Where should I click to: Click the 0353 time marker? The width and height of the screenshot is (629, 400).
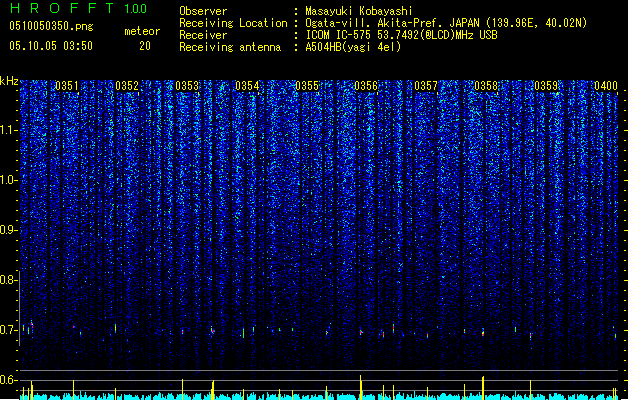[187, 86]
